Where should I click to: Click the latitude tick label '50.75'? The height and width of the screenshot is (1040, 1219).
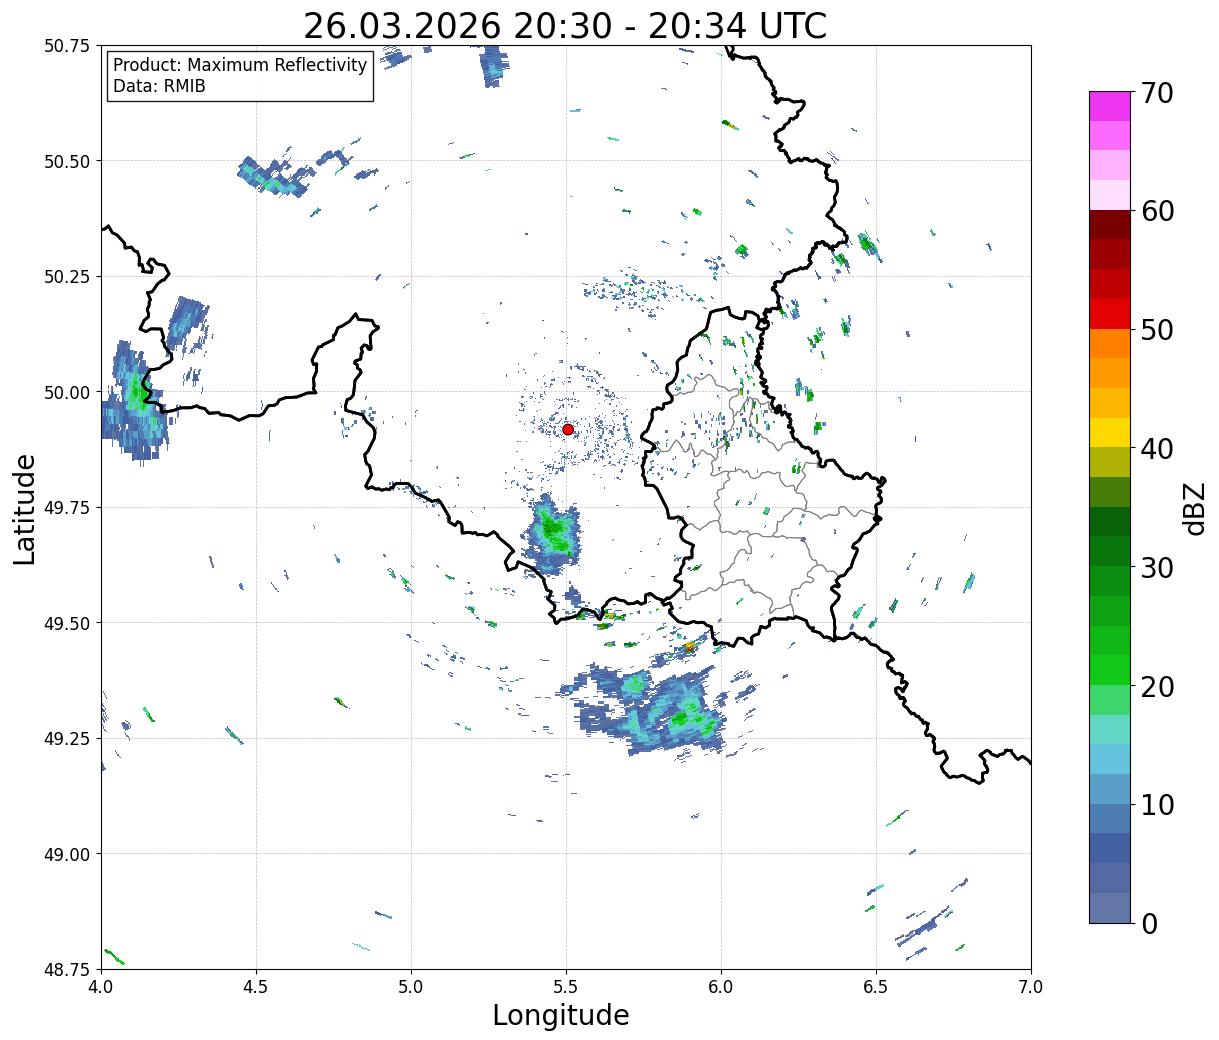(x=67, y=46)
